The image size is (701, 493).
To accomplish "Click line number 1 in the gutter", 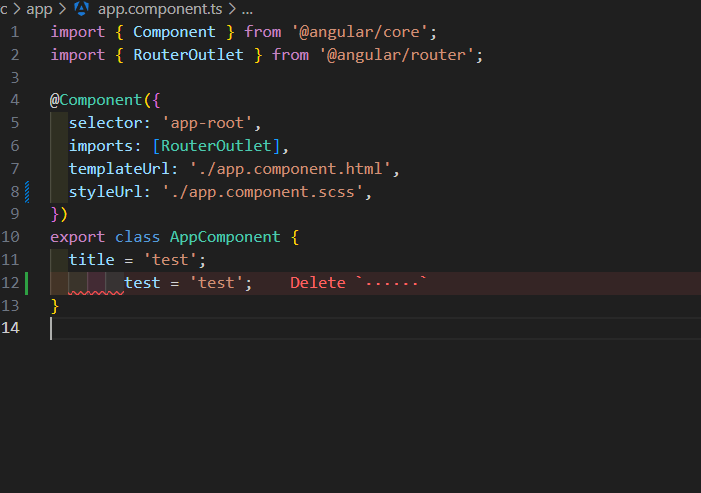I will [x=15, y=32].
